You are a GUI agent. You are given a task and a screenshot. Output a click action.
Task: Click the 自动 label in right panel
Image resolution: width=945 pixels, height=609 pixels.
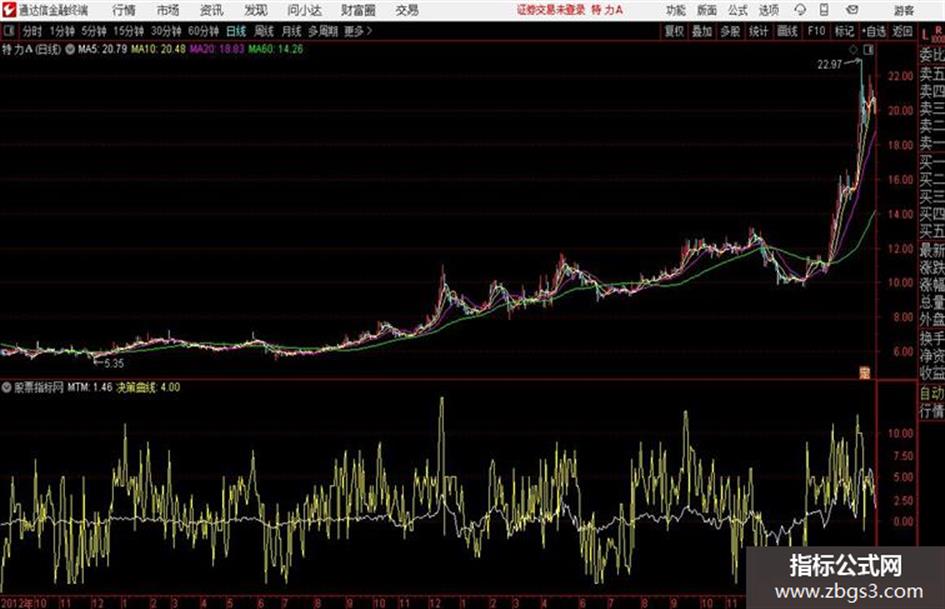coord(932,393)
